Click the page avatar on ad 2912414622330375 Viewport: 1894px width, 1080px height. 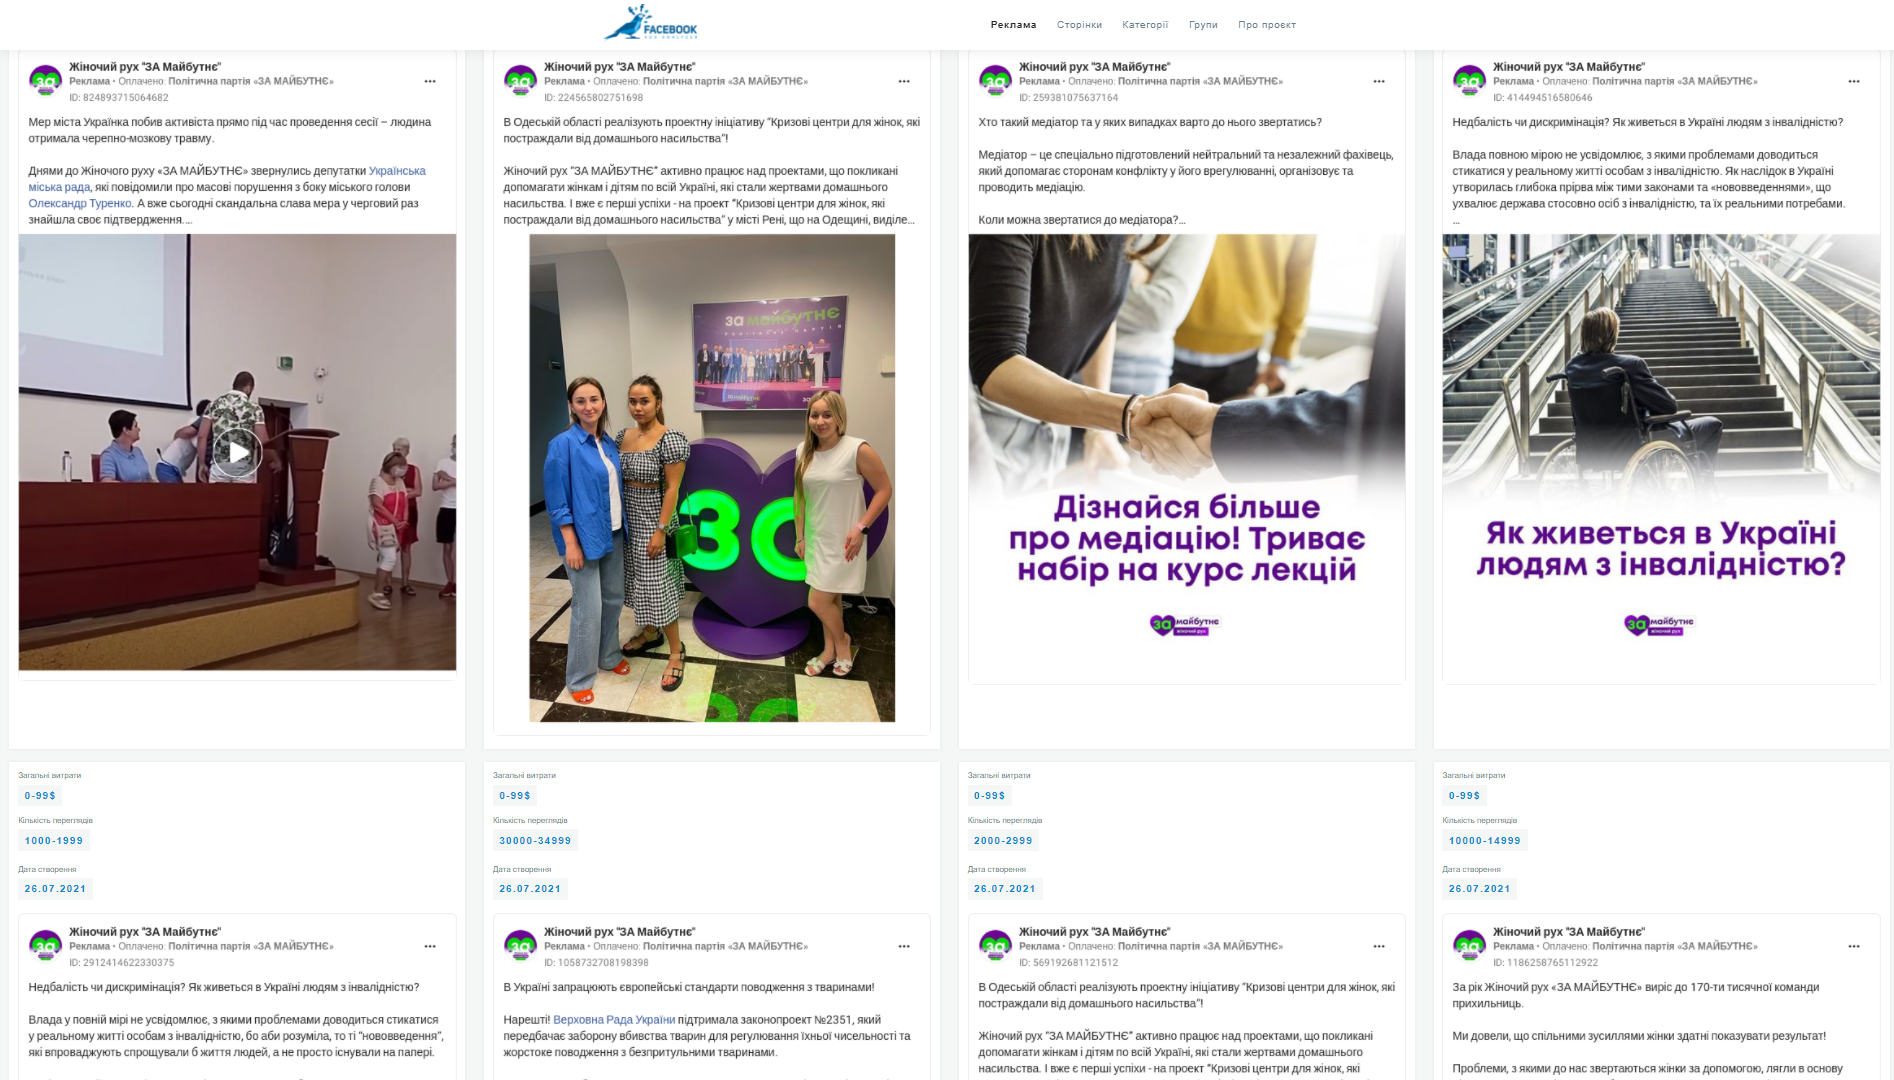(46, 945)
